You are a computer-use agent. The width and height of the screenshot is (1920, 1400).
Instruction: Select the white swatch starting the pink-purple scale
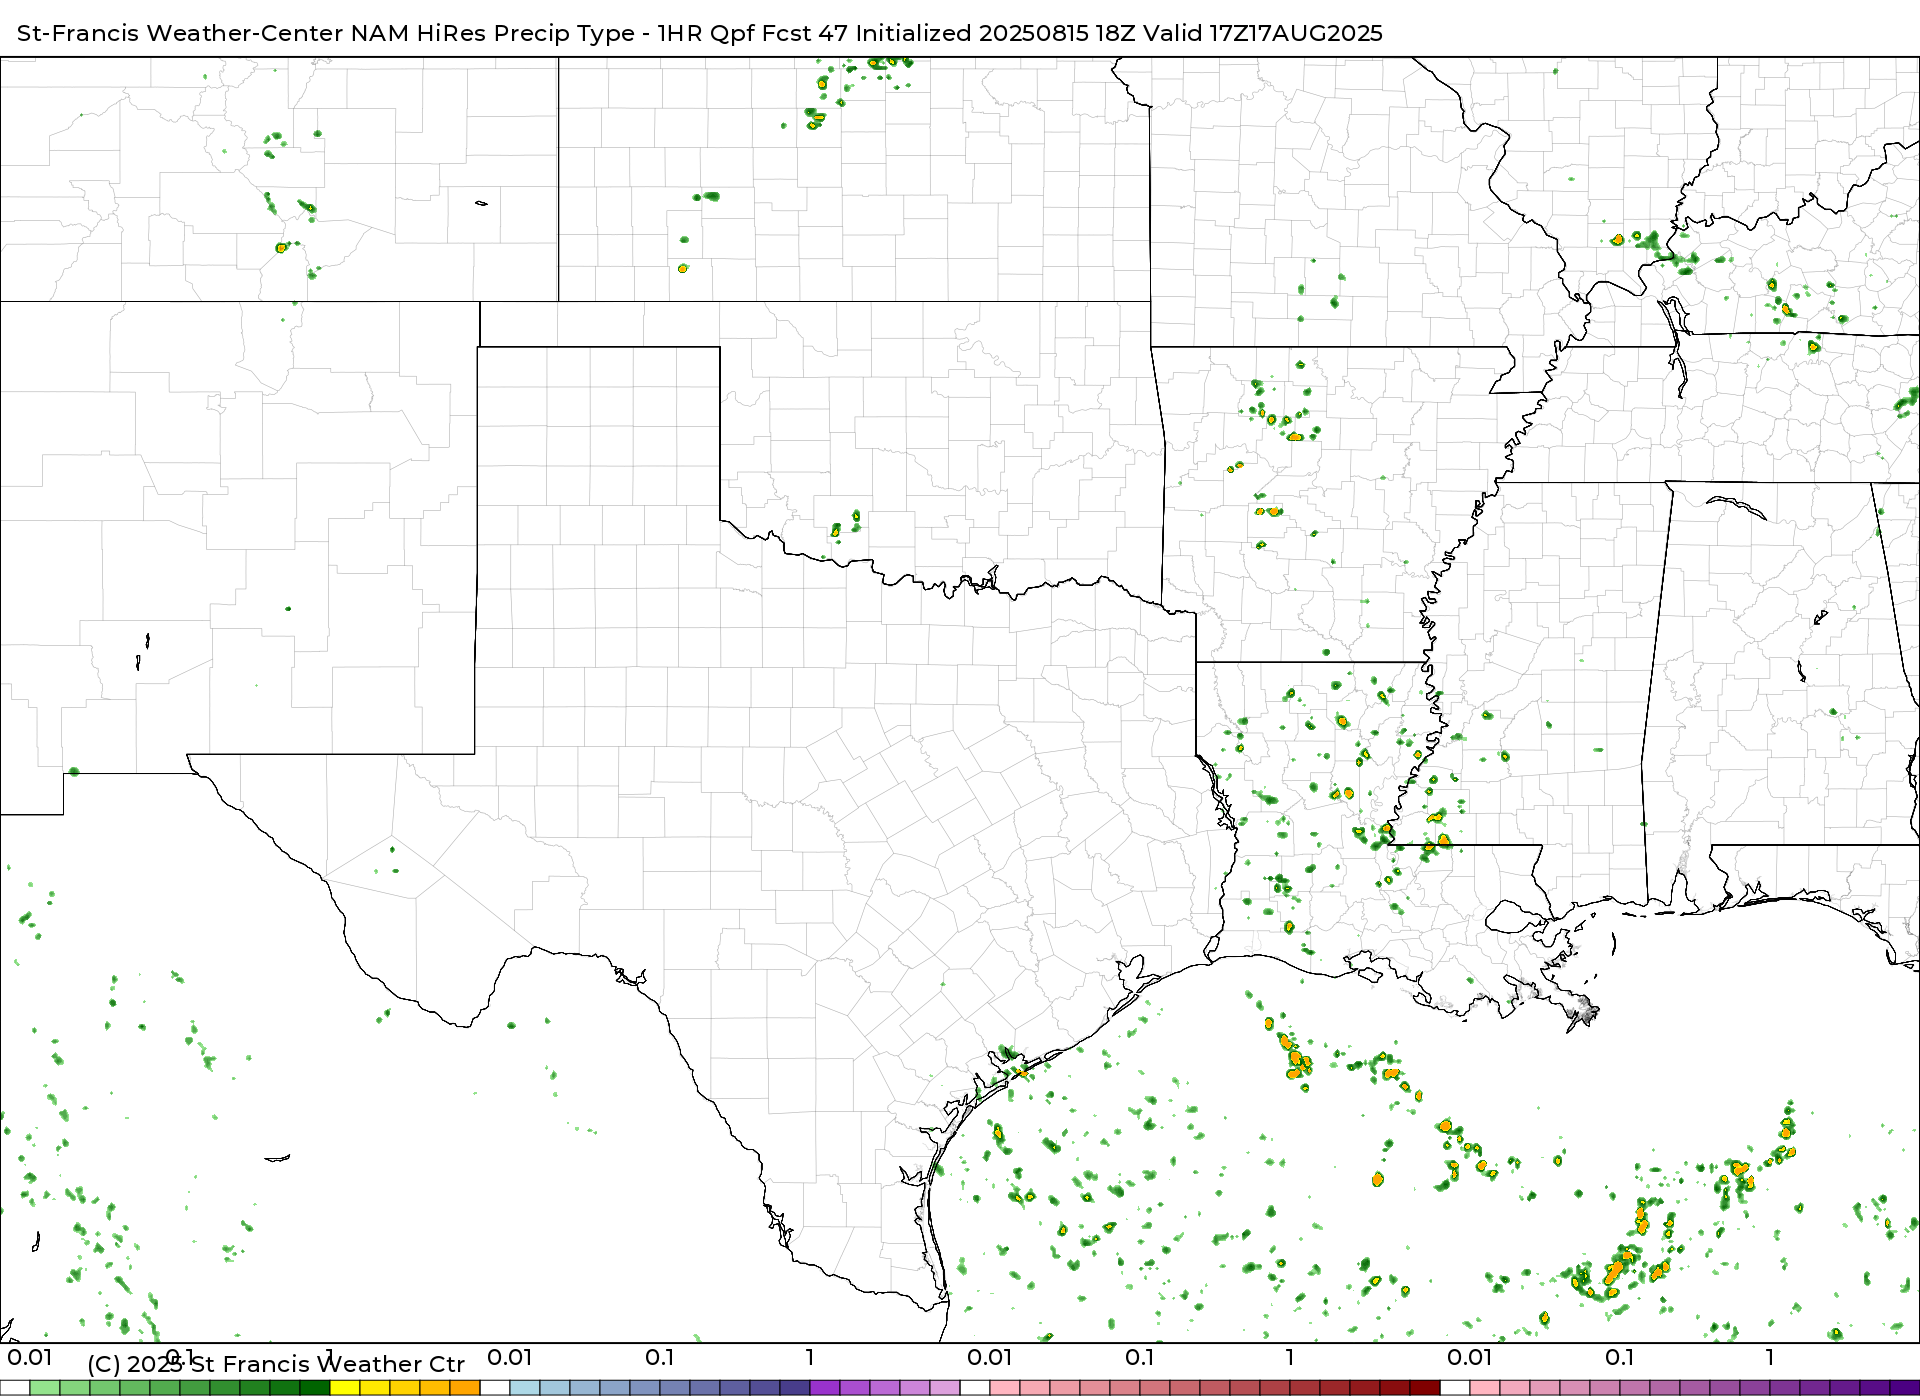(1455, 1388)
